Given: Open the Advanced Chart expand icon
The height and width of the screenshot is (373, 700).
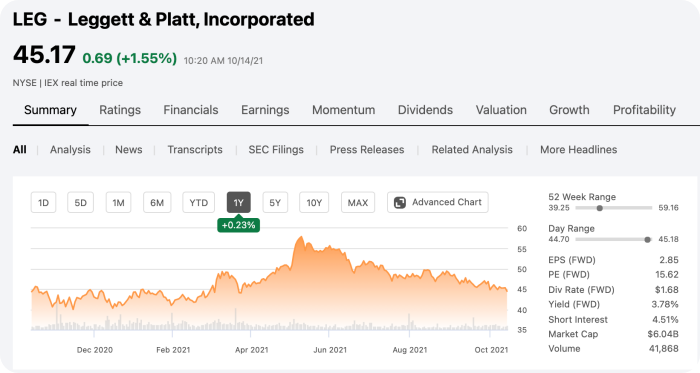Looking at the screenshot, I should (400, 203).
